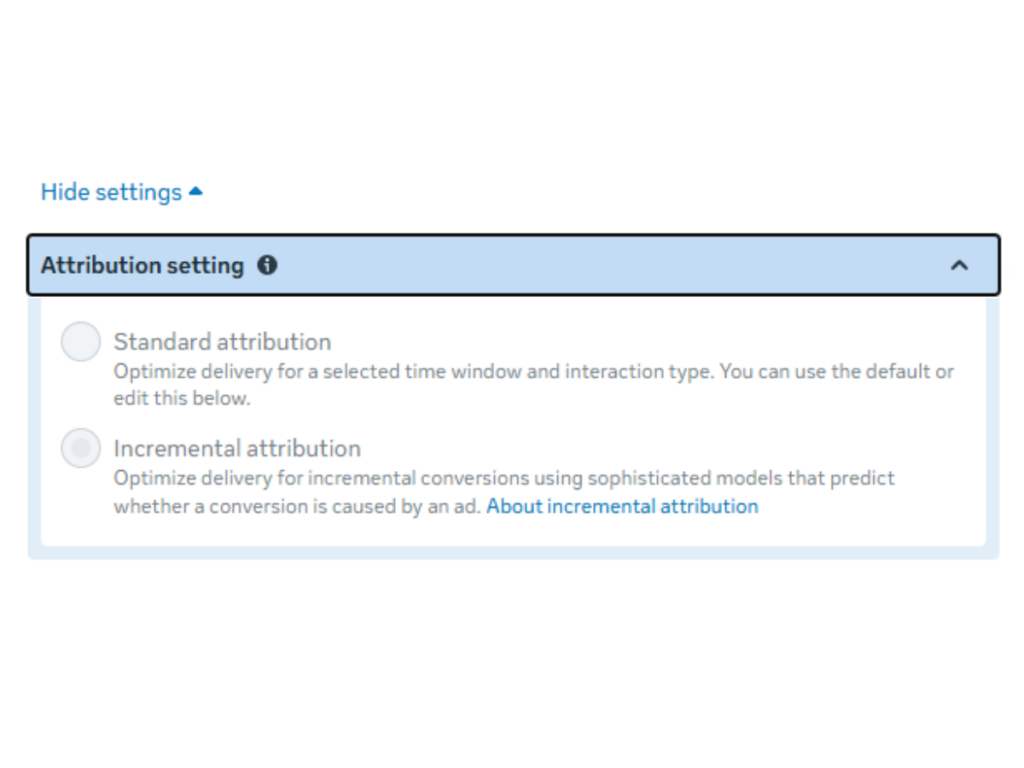The width and height of the screenshot is (1024, 768).
Task: Click the word 'About' in the blue link
Action: pyautogui.click(x=514, y=506)
